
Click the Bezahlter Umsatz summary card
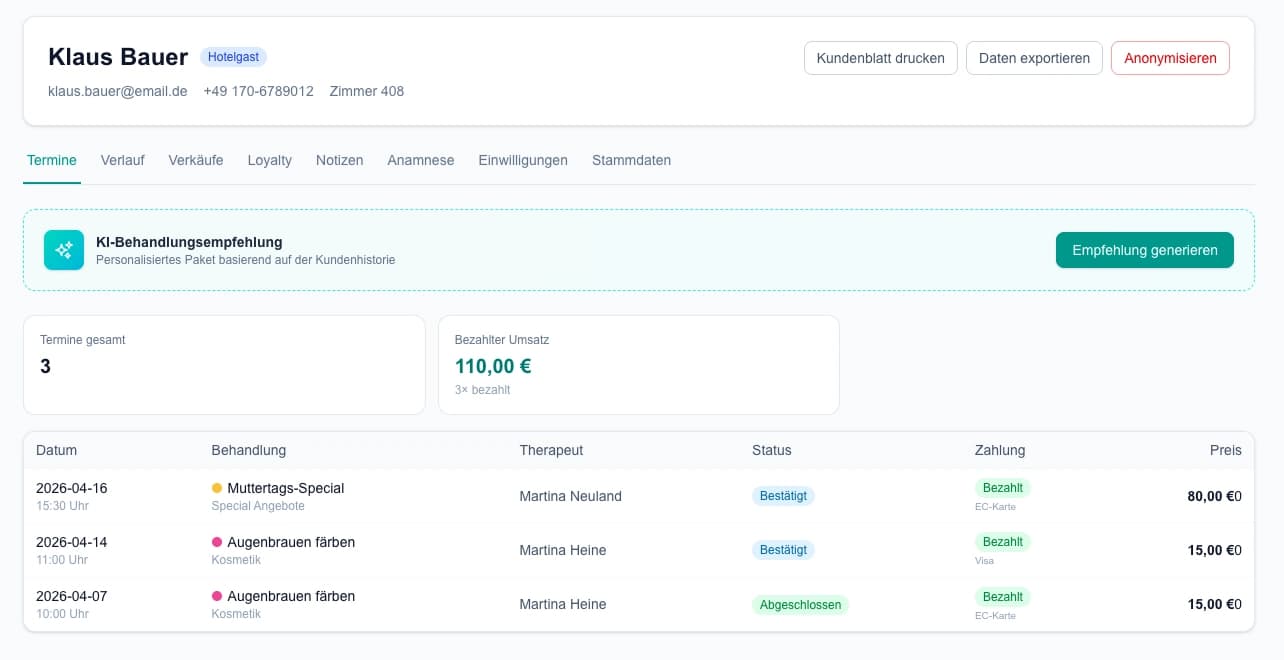[x=638, y=365]
